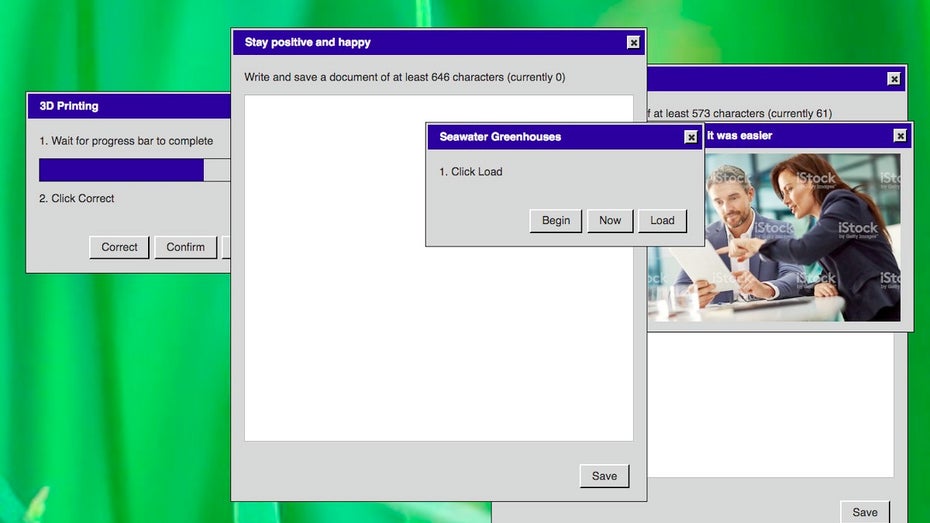930x523 pixels.
Task: Click the cut-off button right of Confirm
Action: pyautogui.click(x=226, y=247)
